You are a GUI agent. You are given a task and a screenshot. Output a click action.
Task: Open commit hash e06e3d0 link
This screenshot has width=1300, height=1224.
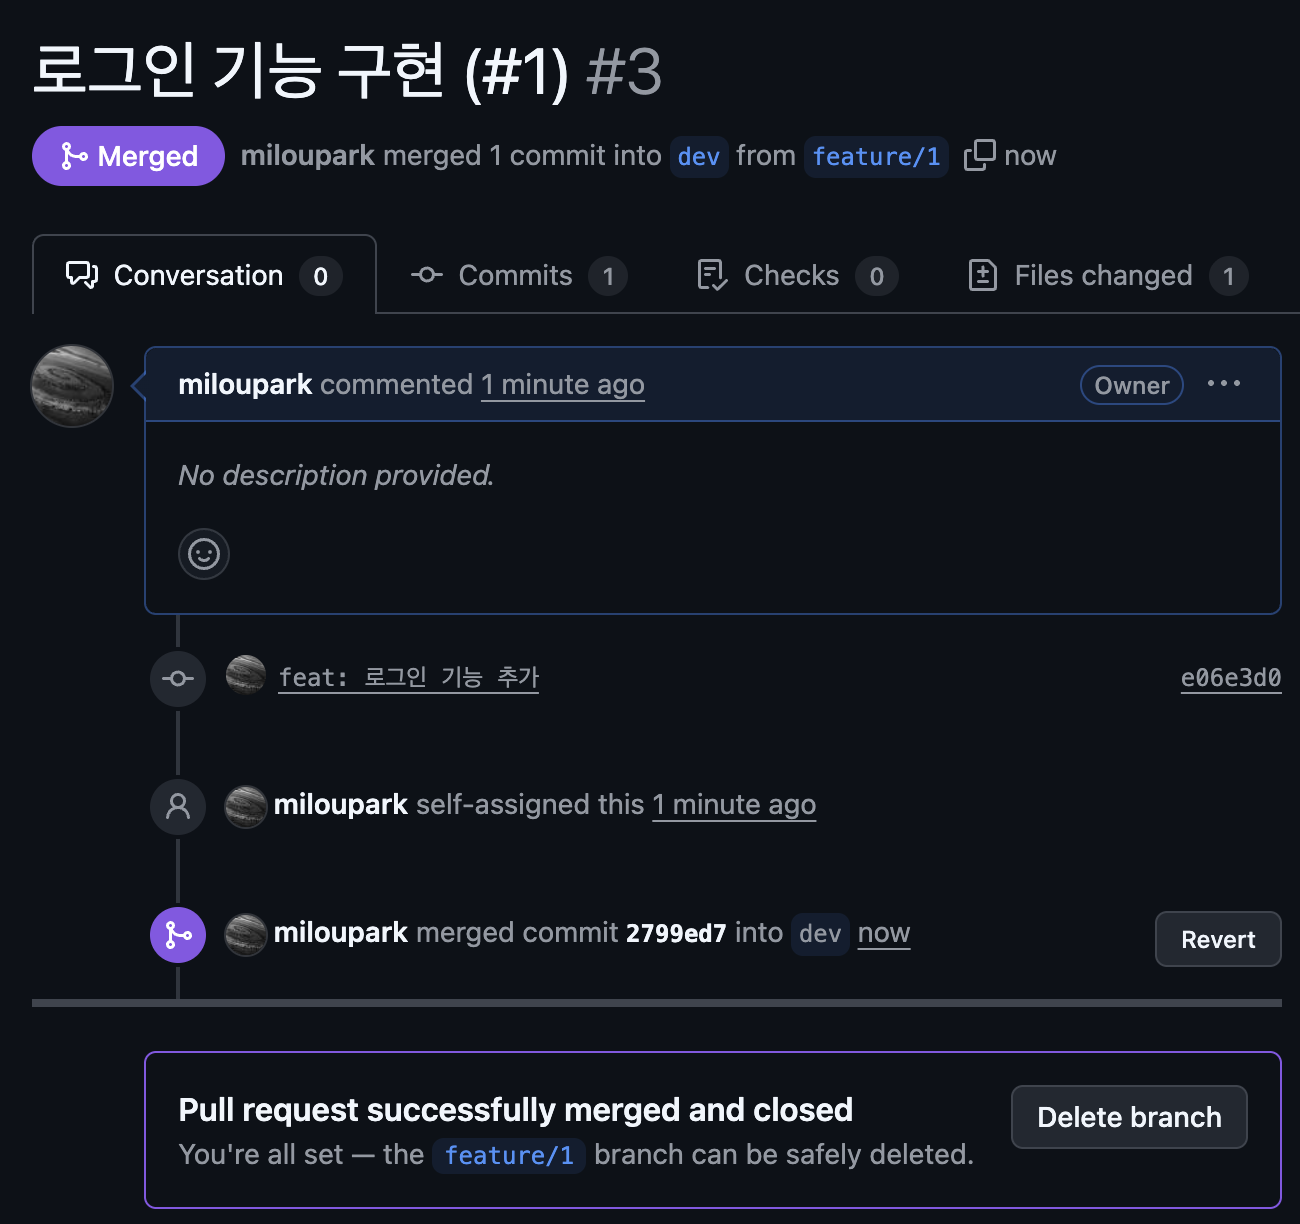(x=1230, y=678)
